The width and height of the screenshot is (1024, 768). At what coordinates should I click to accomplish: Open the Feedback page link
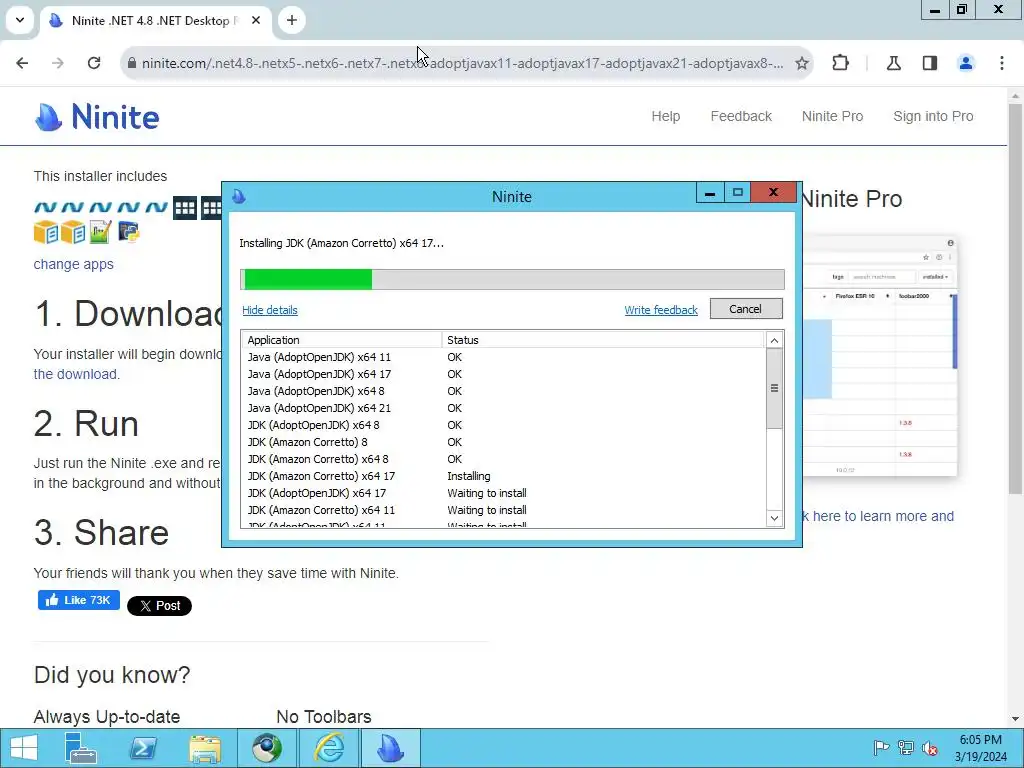pyautogui.click(x=741, y=116)
